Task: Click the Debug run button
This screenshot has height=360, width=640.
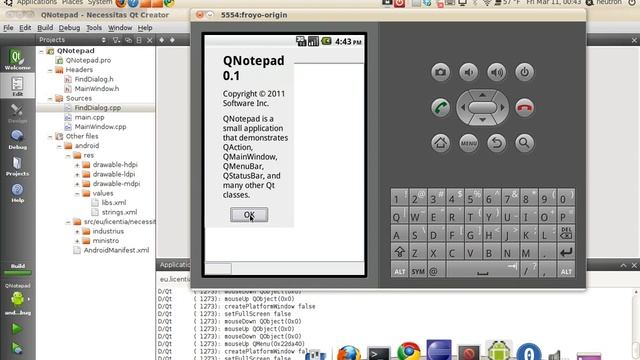Action: tap(17, 348)
